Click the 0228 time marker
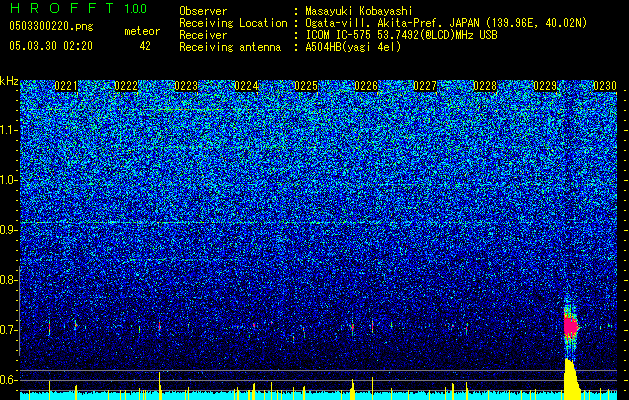Screen dimensions: 629x400 point(485,86)
